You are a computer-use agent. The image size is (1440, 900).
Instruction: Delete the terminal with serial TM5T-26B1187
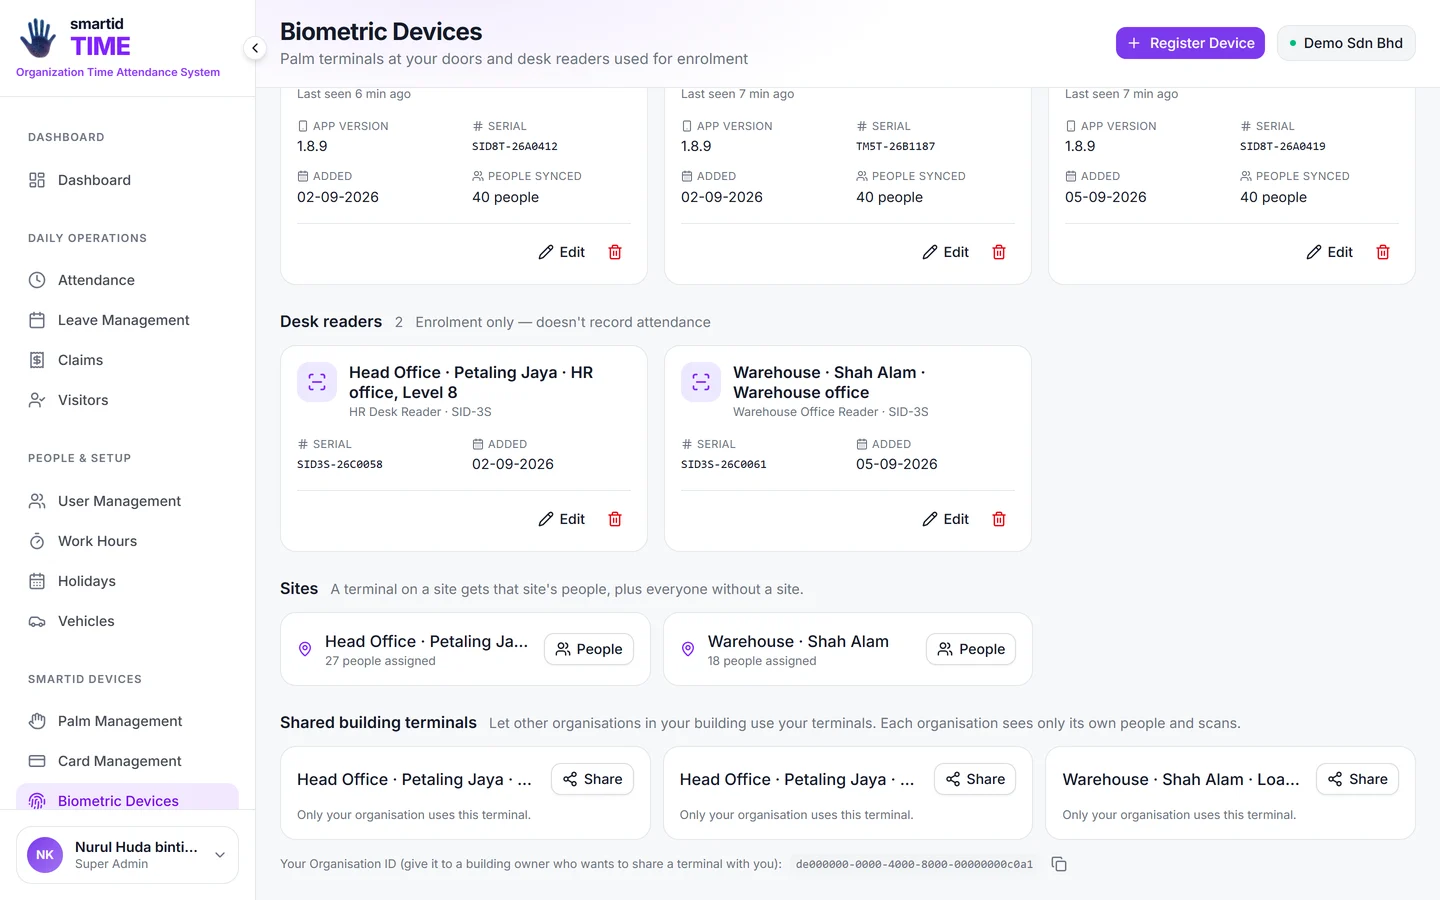click(x=999, y=252)
